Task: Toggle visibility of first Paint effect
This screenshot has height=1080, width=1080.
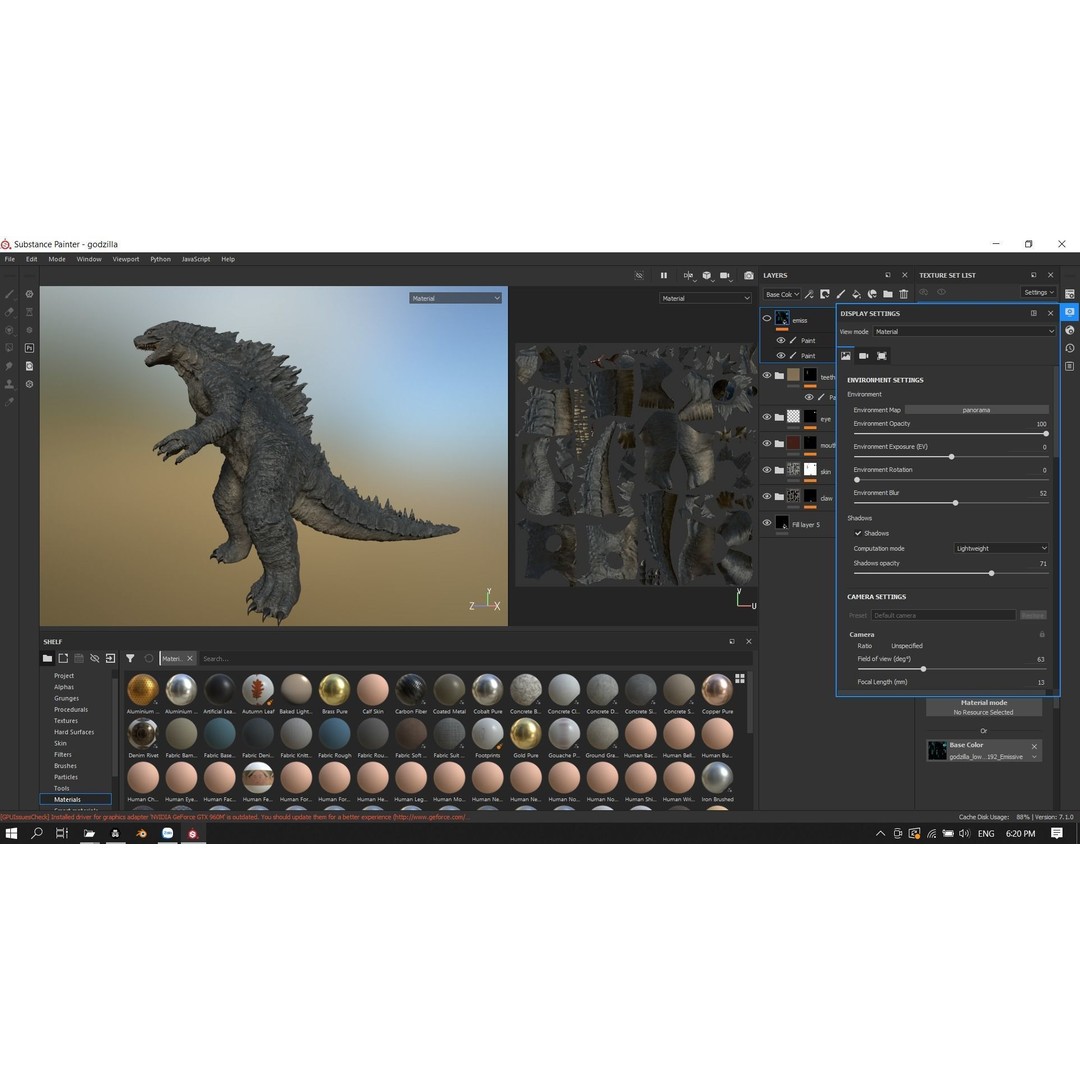Action: tap(780, 340)
